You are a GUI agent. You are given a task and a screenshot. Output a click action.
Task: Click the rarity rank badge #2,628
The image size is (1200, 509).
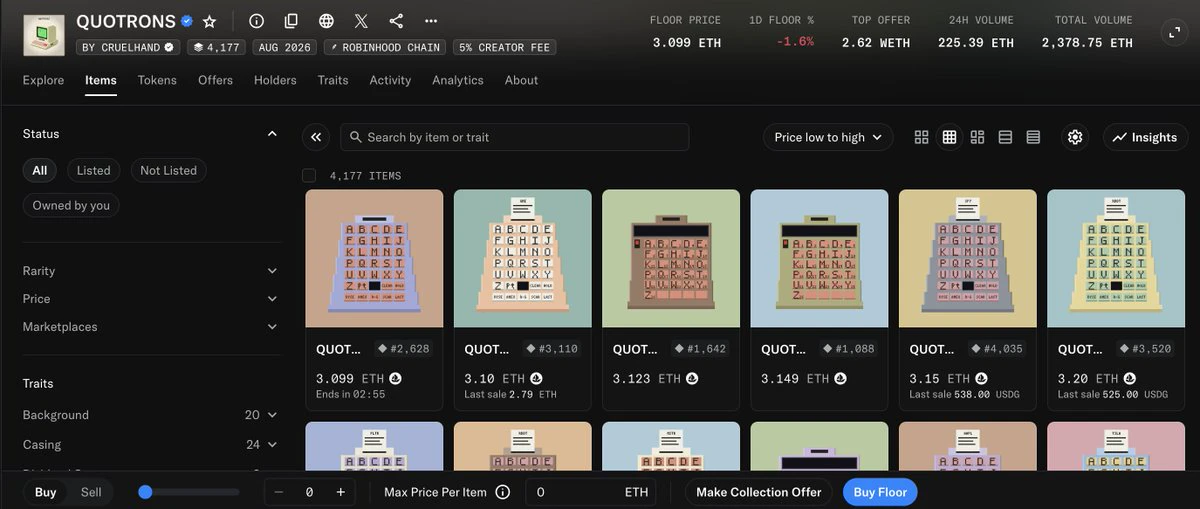pyautogui.click(x=403, y=349)
